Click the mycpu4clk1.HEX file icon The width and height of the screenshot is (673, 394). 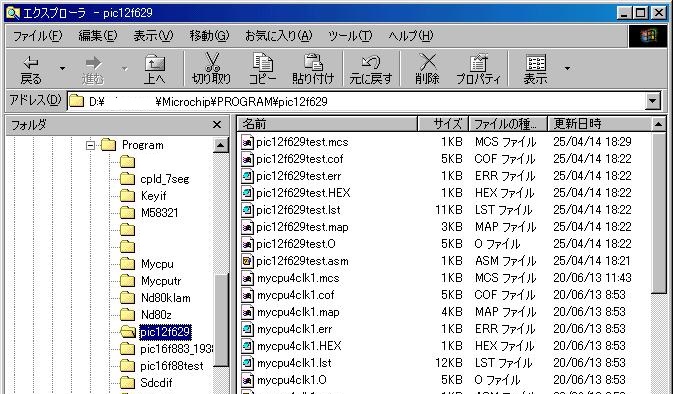(x=247, y=346)
